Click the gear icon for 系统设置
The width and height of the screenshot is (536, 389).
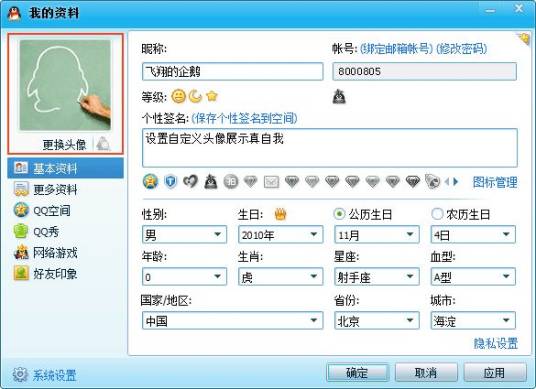click(20, 375)
